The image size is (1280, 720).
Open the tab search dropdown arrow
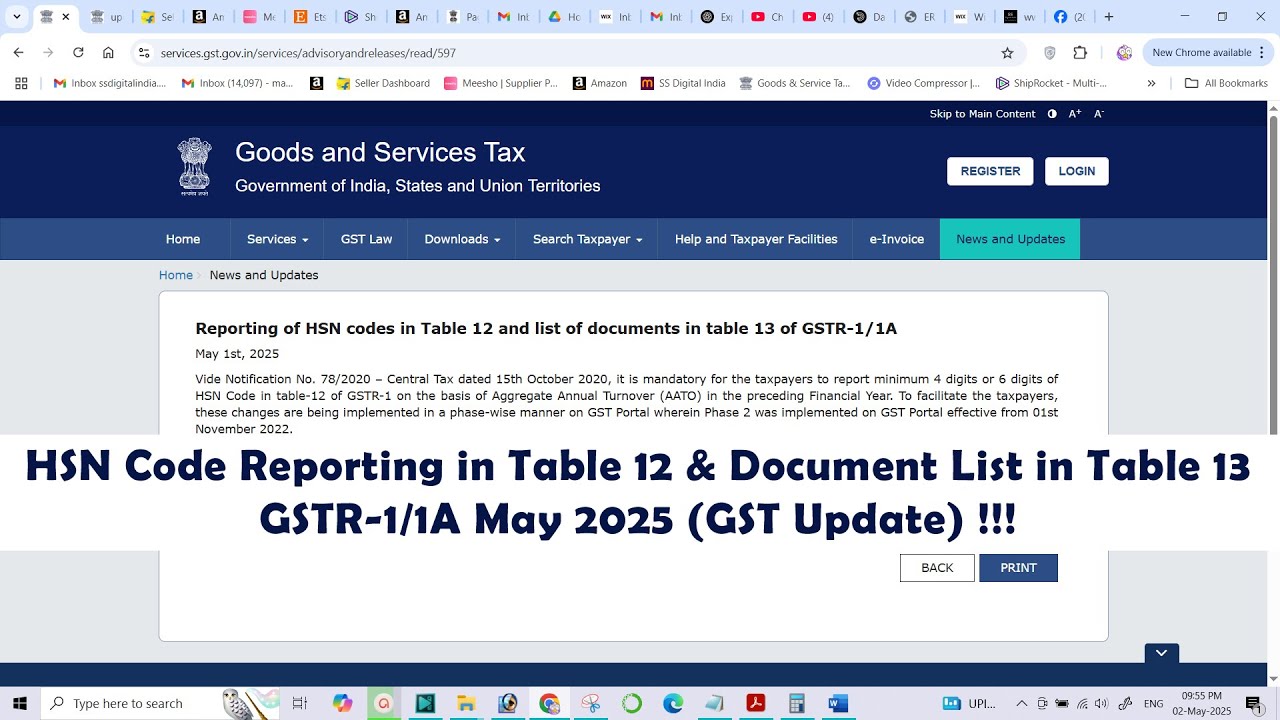[x=16, y=17]
